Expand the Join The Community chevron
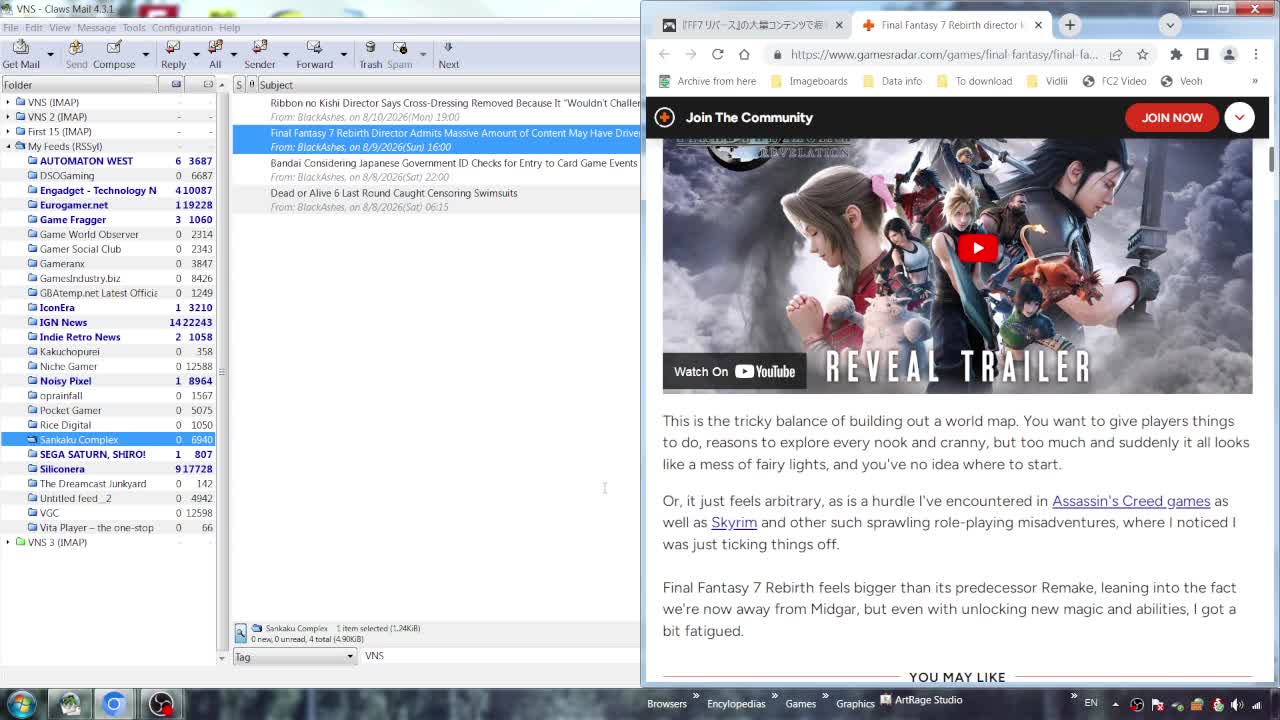This screenshot has width=1280, height=720. coord(1239,118)
